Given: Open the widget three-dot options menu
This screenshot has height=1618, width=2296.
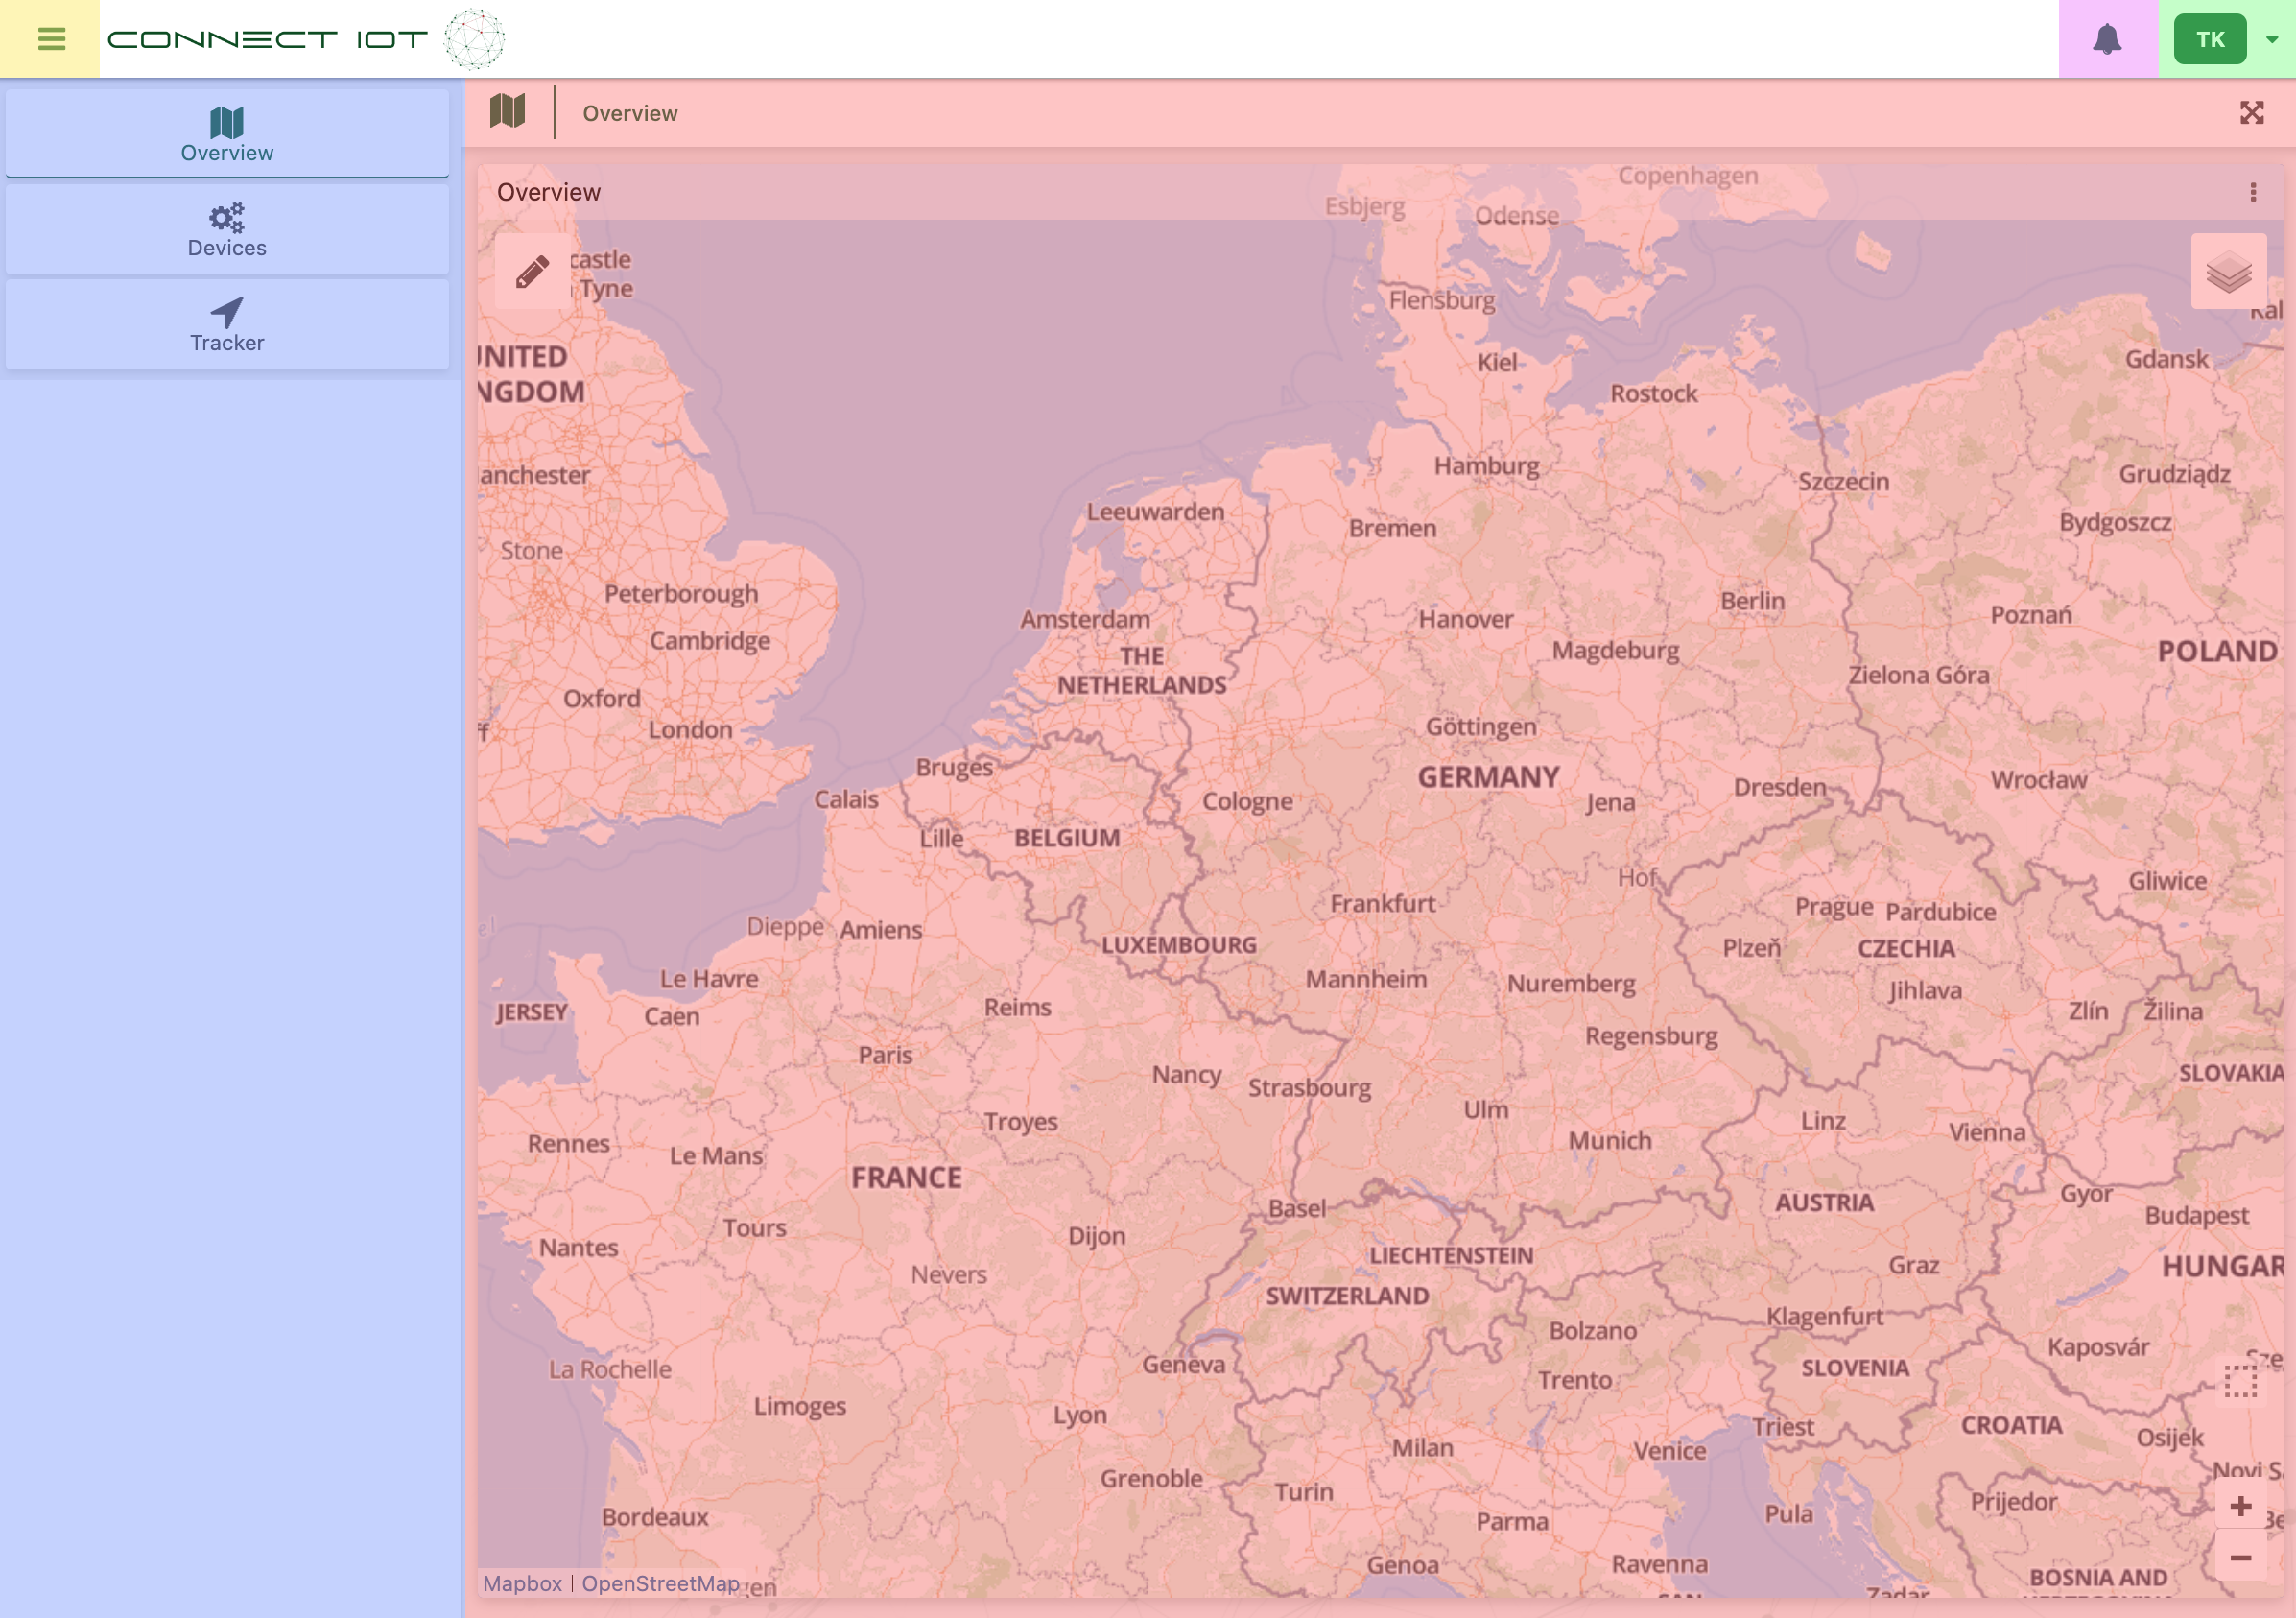Looking at the screenshot, I should (x=2252, y=192).
